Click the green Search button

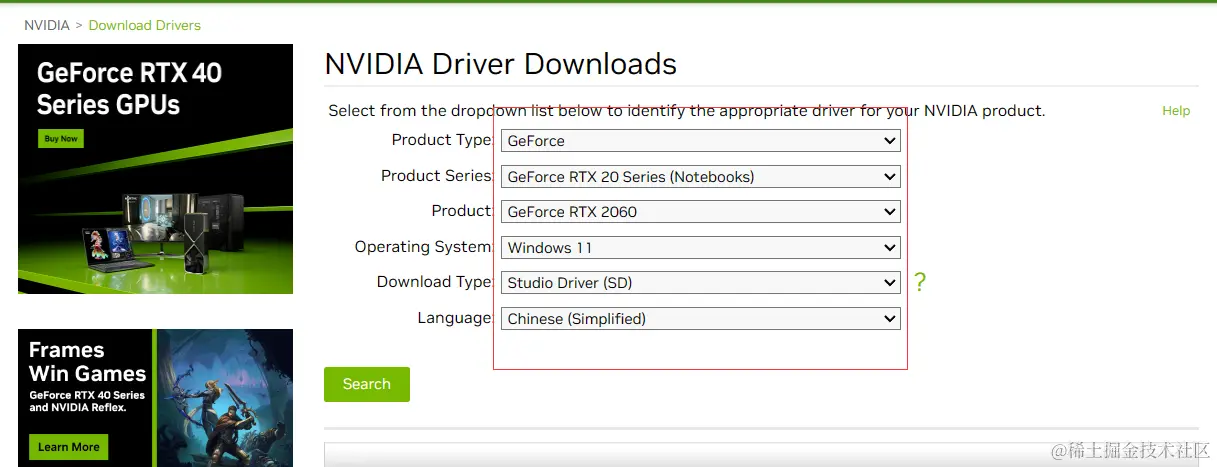click(367, 384)
